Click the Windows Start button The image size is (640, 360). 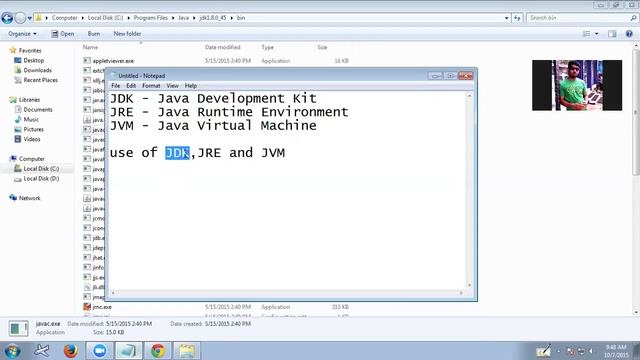(x=12, y=351)
